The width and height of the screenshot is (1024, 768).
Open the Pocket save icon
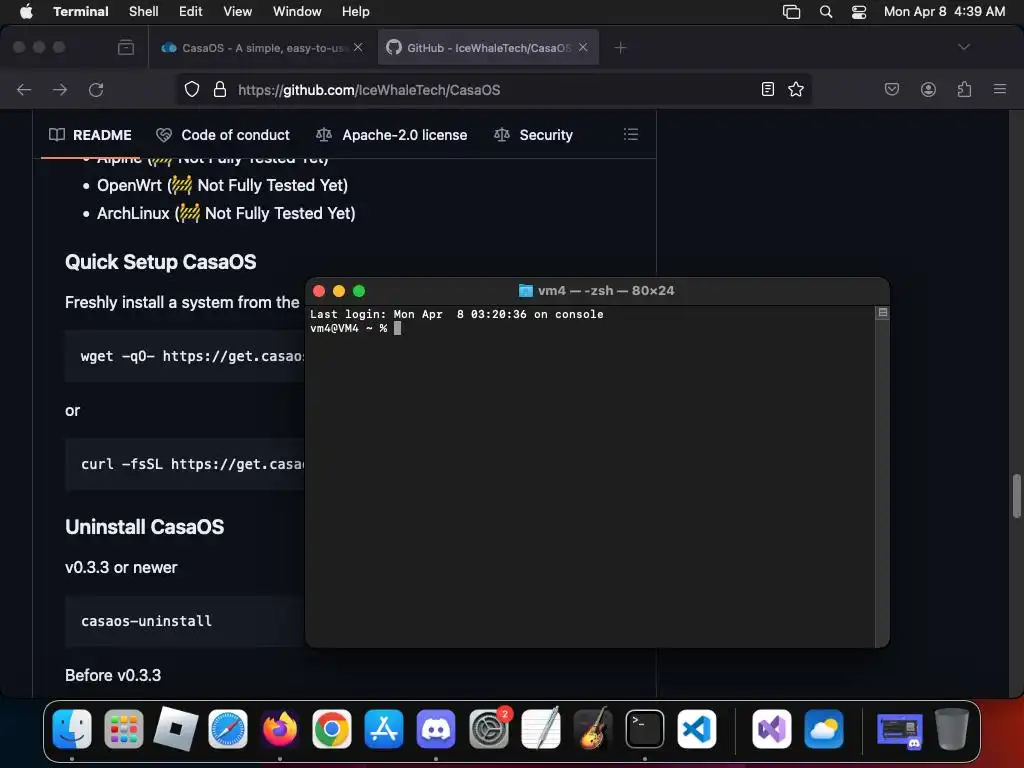point(892,89)
